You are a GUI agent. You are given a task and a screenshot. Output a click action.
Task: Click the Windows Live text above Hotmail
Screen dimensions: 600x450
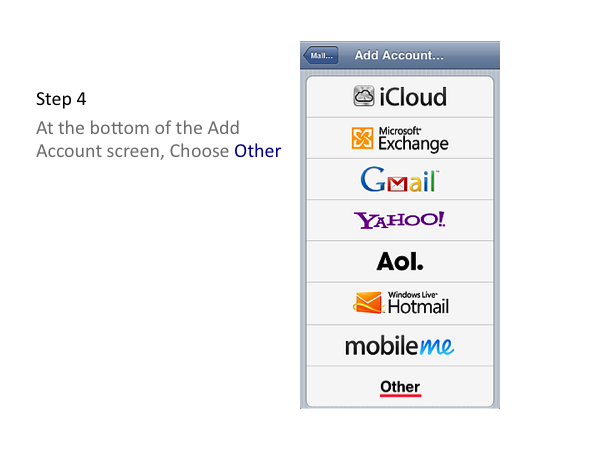412,295
